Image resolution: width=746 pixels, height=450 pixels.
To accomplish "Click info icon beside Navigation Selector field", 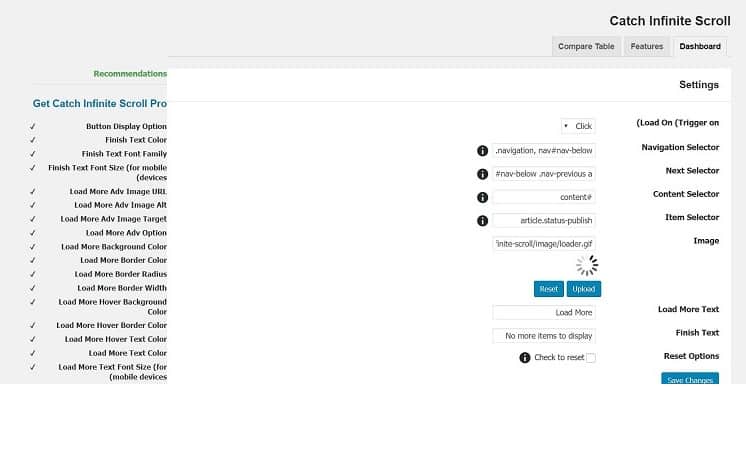I will [482, 151].
